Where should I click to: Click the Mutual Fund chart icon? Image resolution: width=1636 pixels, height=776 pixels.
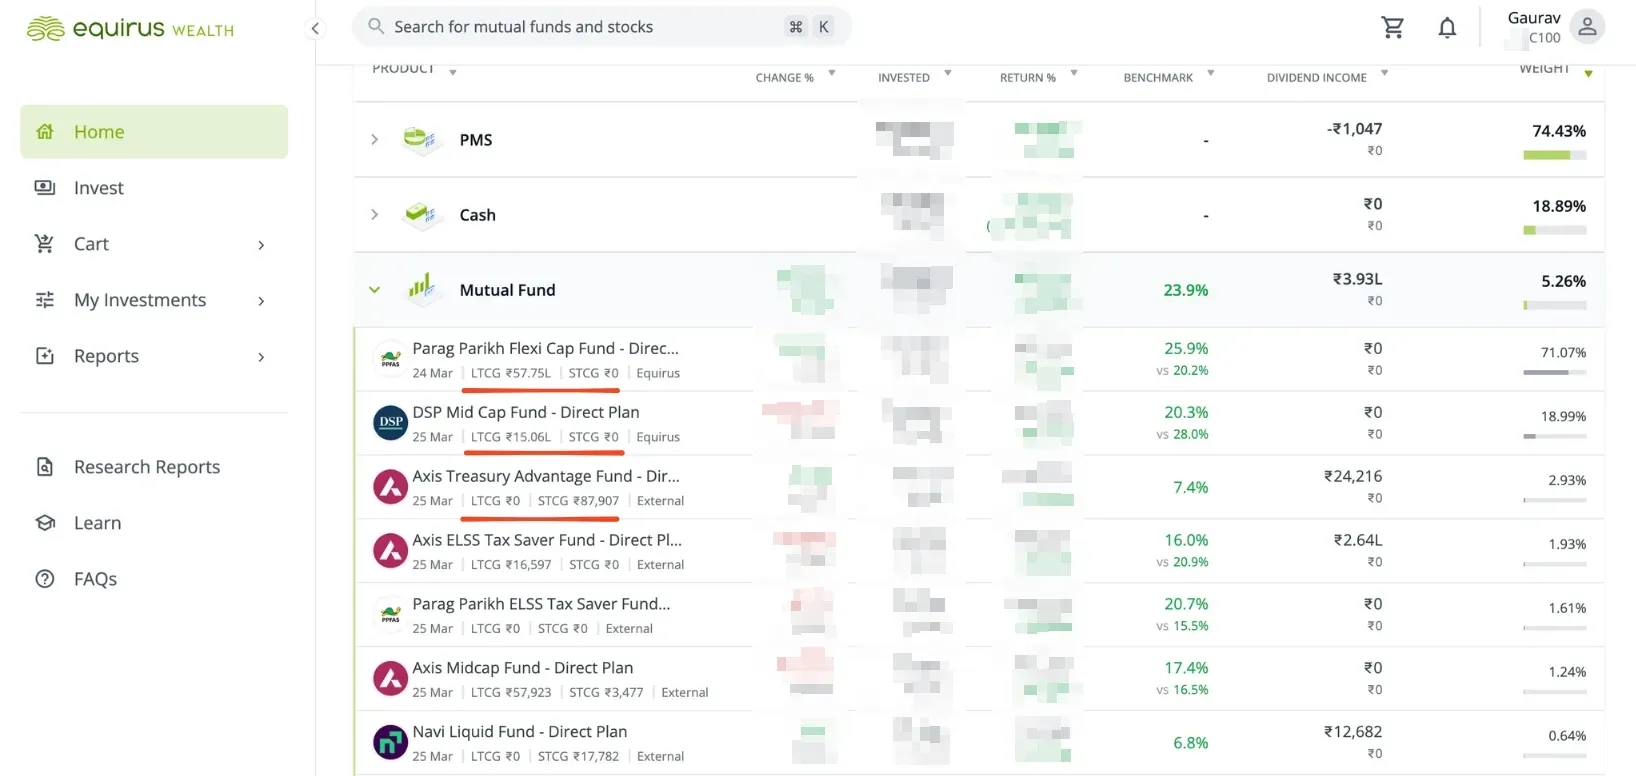(x=421, y=289)
